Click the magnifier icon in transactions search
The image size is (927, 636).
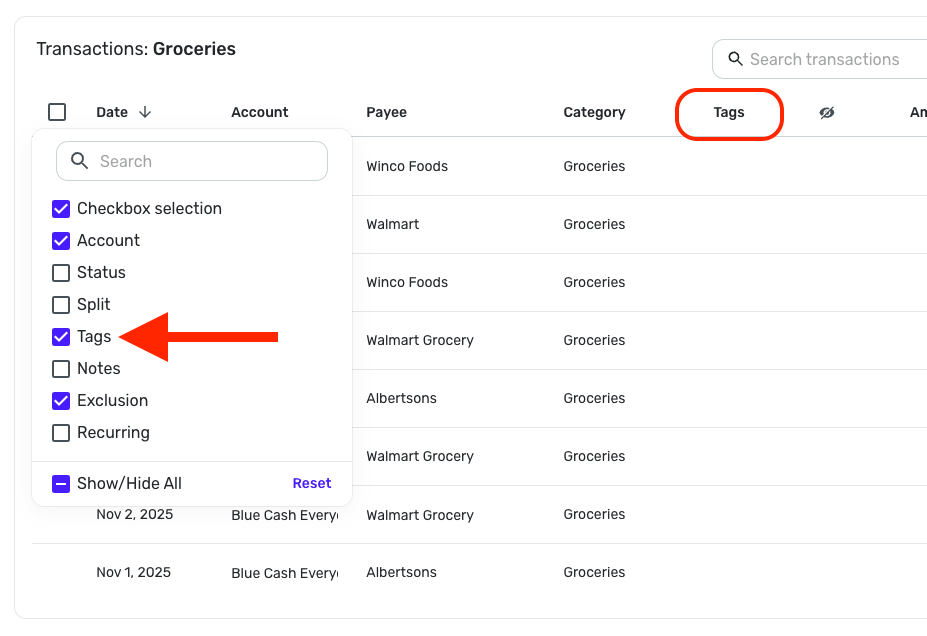pos(735,59)
